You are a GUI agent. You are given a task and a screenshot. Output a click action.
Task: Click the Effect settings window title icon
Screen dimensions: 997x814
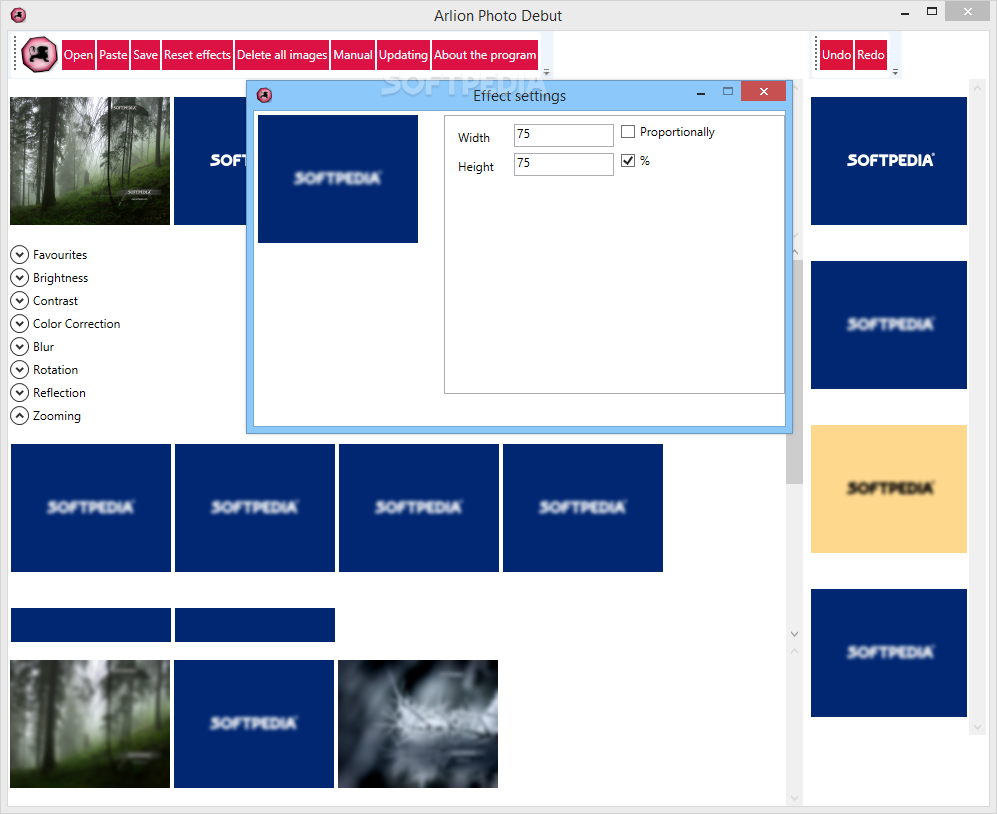265,95
